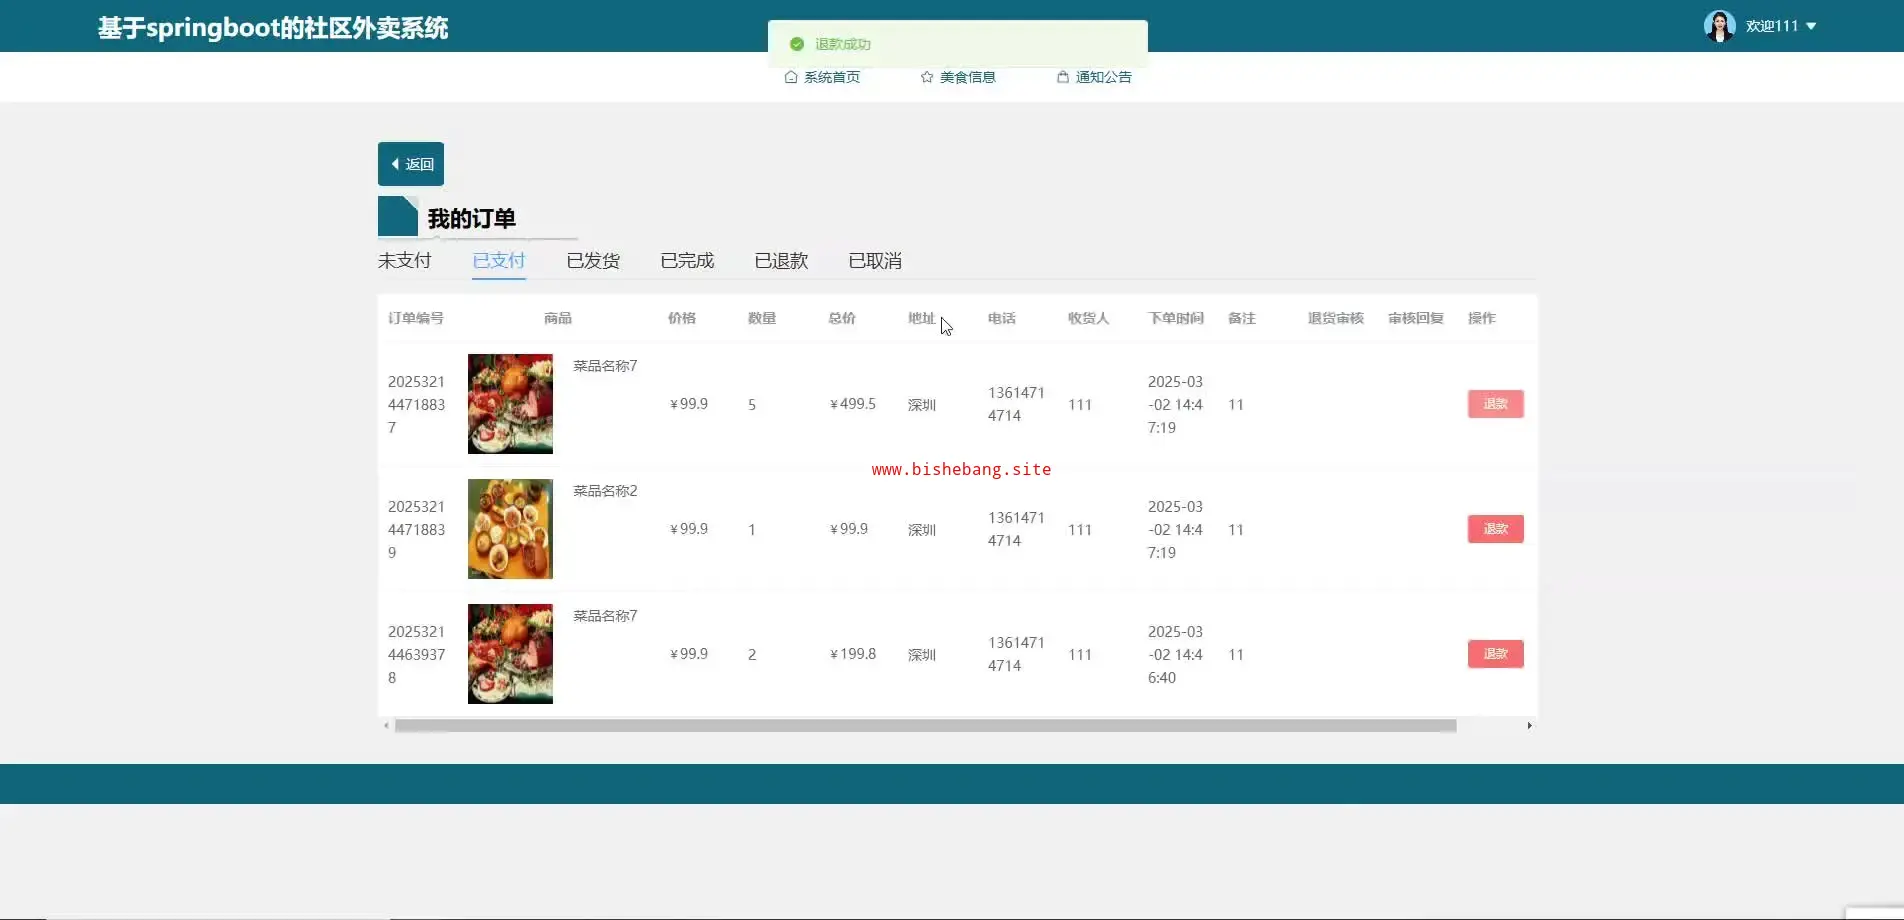Open the 已完成 orders tab
This screenshot has height=920, width=1904.
(687, 261)
